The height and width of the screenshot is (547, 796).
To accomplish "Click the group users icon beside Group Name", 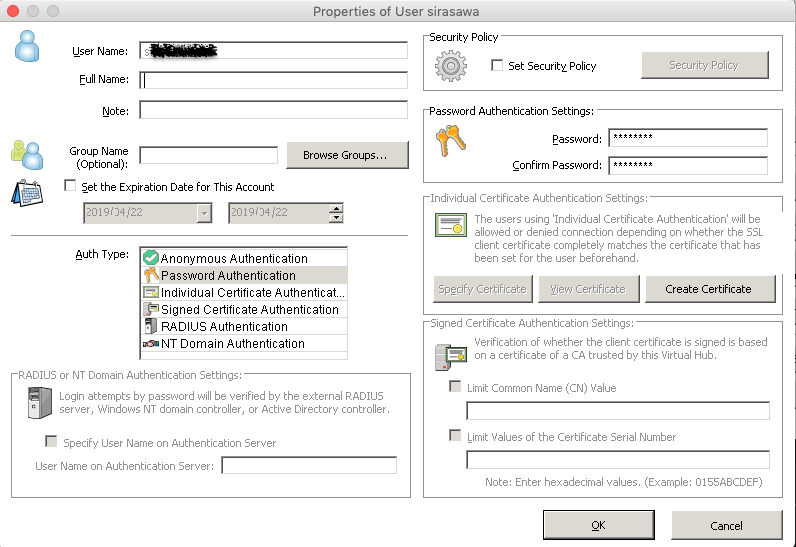I will [x=27, y=153].
